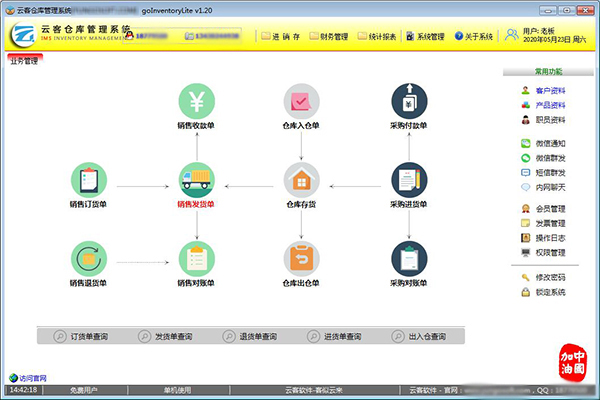The height and width of the screenshot is (400, 600).
Task: Open the 销售发货单 truck icon
Action: (197, 180)
